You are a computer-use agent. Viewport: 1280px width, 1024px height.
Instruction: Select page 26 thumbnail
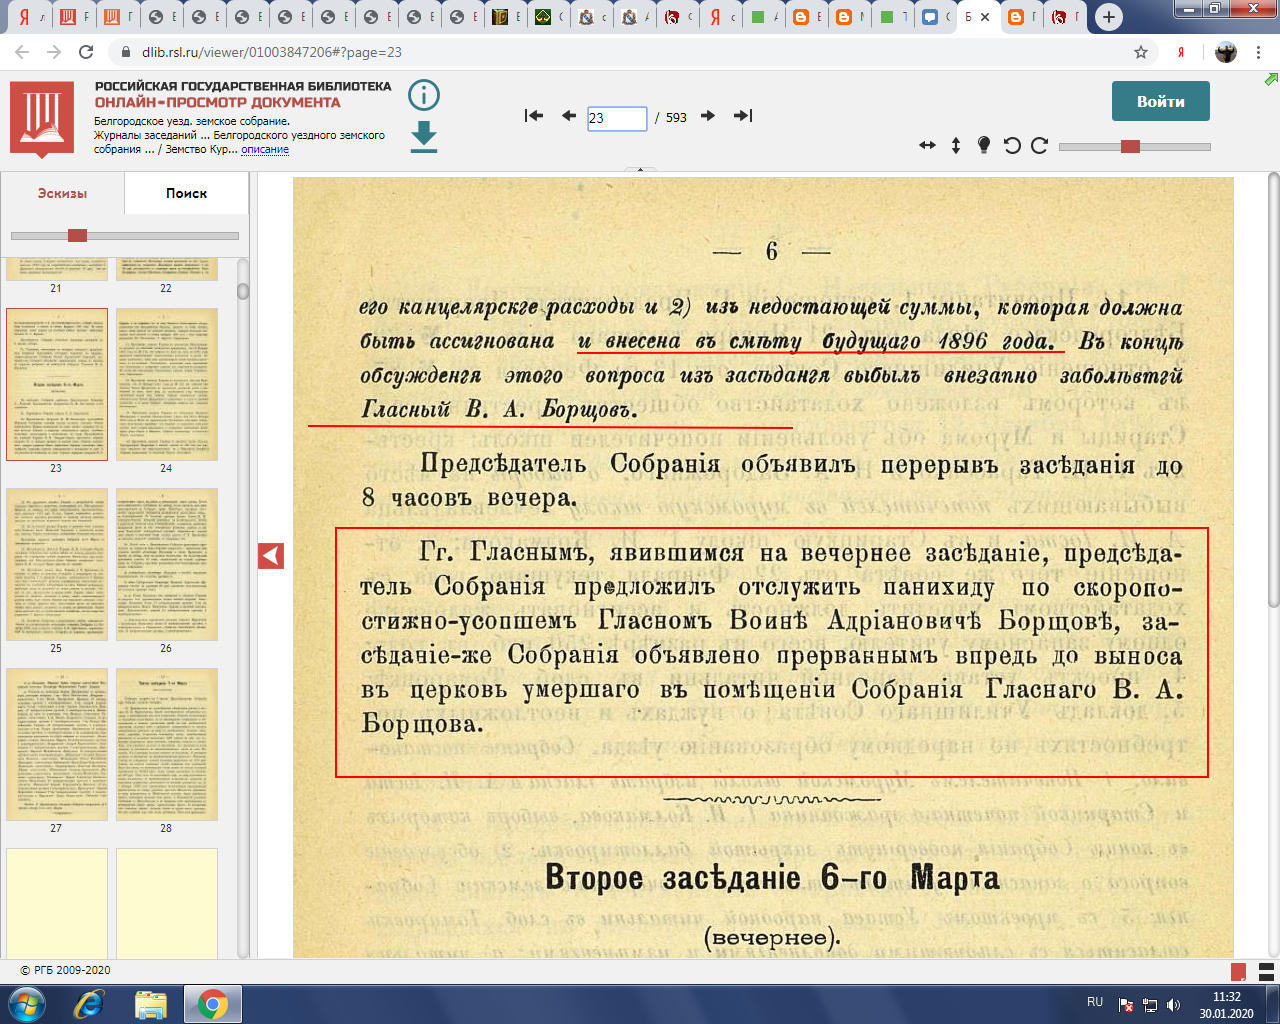(x=167, y=564)
